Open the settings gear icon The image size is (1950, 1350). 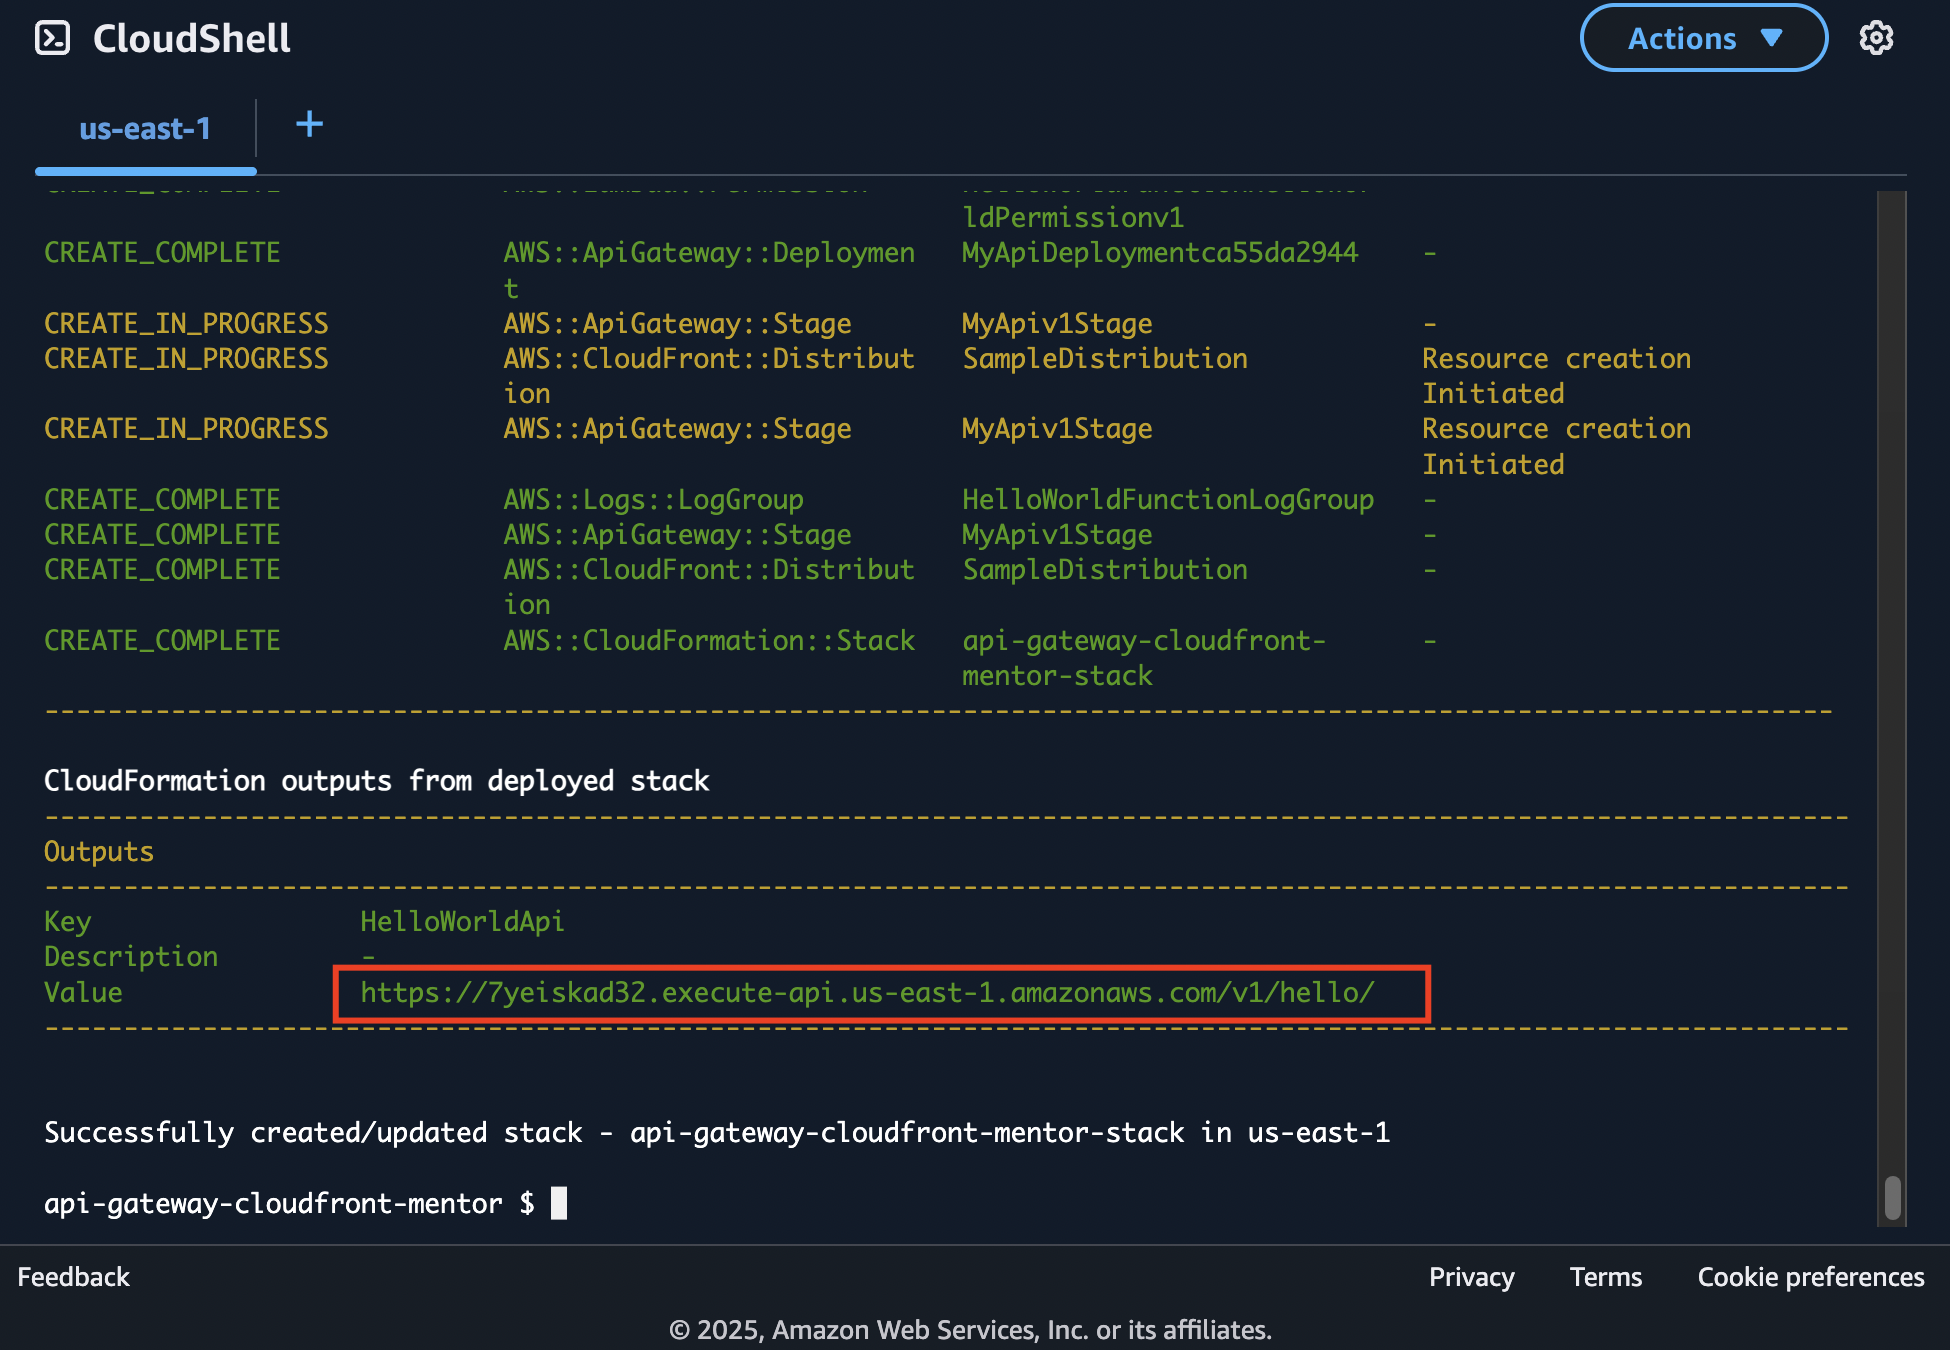click(x=1876, y=38)
